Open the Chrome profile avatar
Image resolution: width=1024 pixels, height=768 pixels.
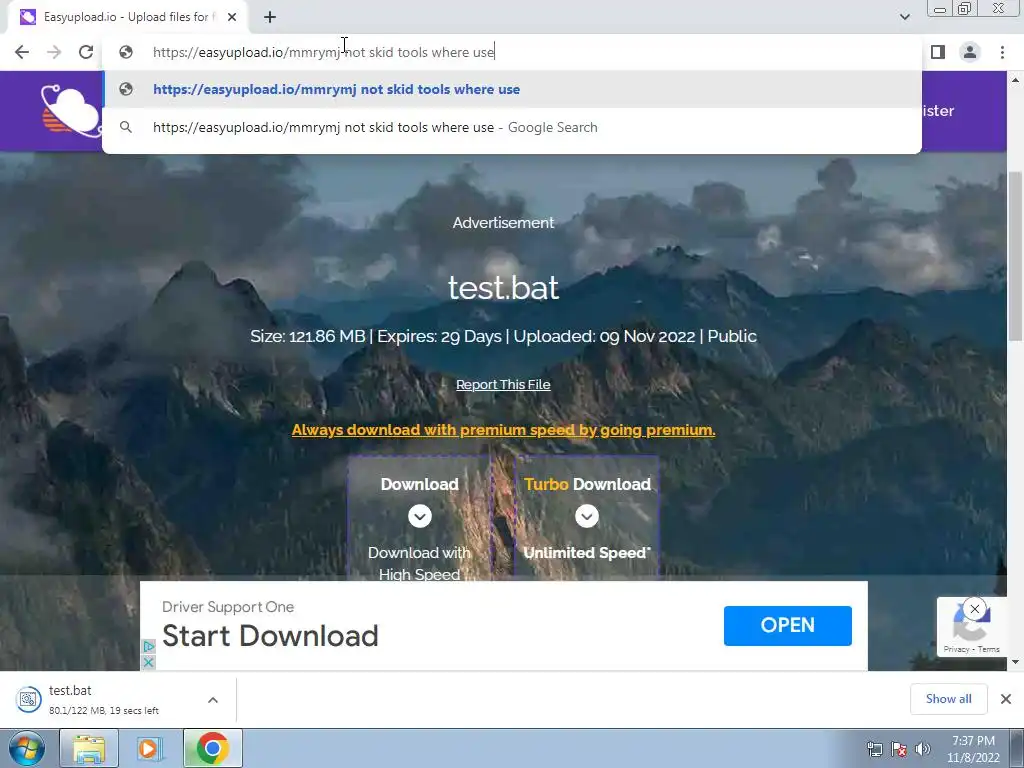point(970,52)
